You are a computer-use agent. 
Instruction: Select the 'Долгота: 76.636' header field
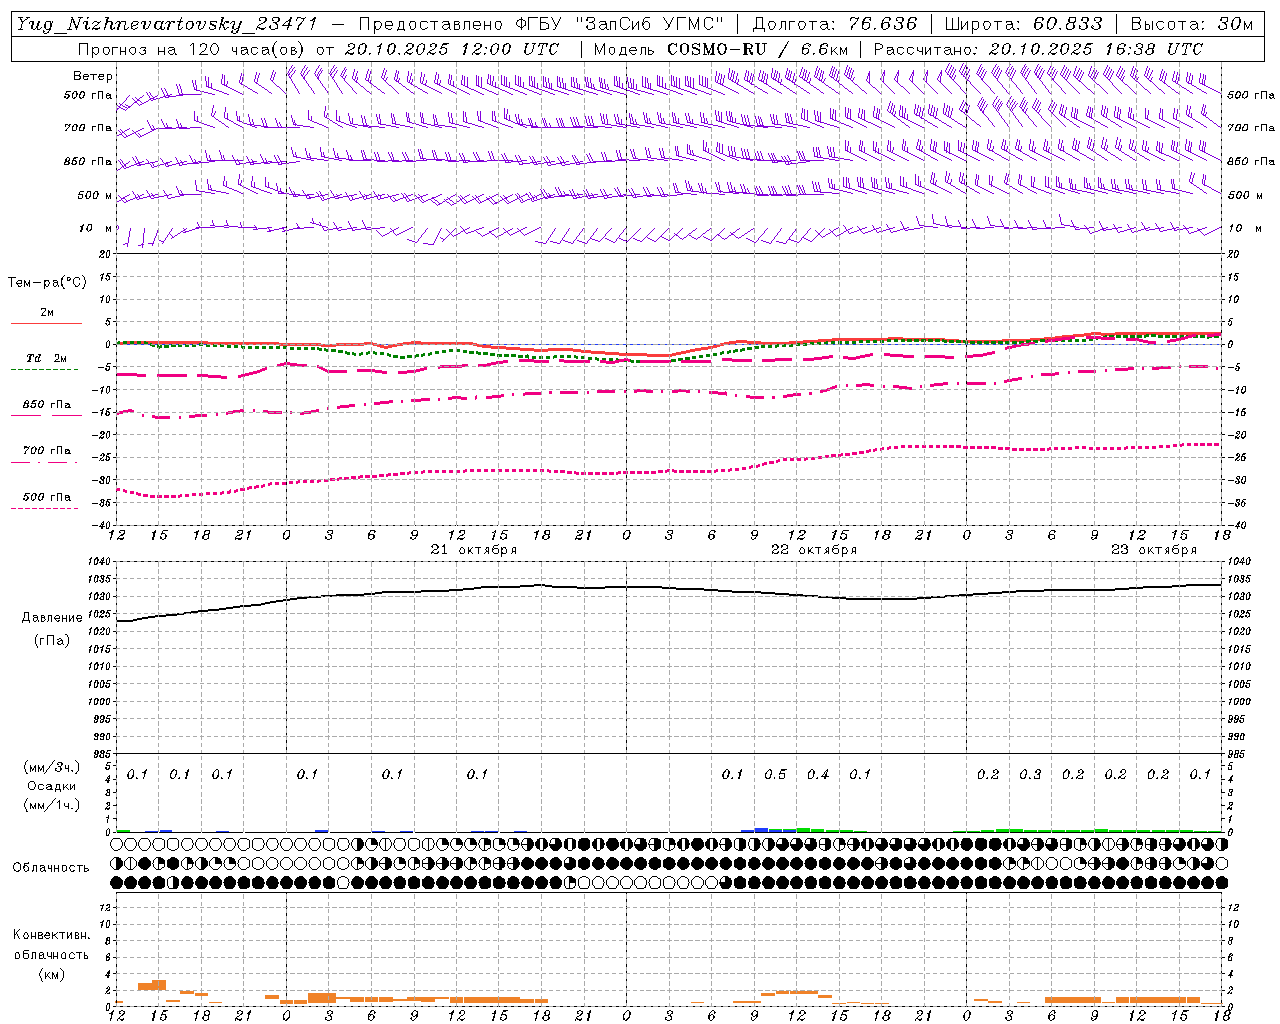point(834,24)
